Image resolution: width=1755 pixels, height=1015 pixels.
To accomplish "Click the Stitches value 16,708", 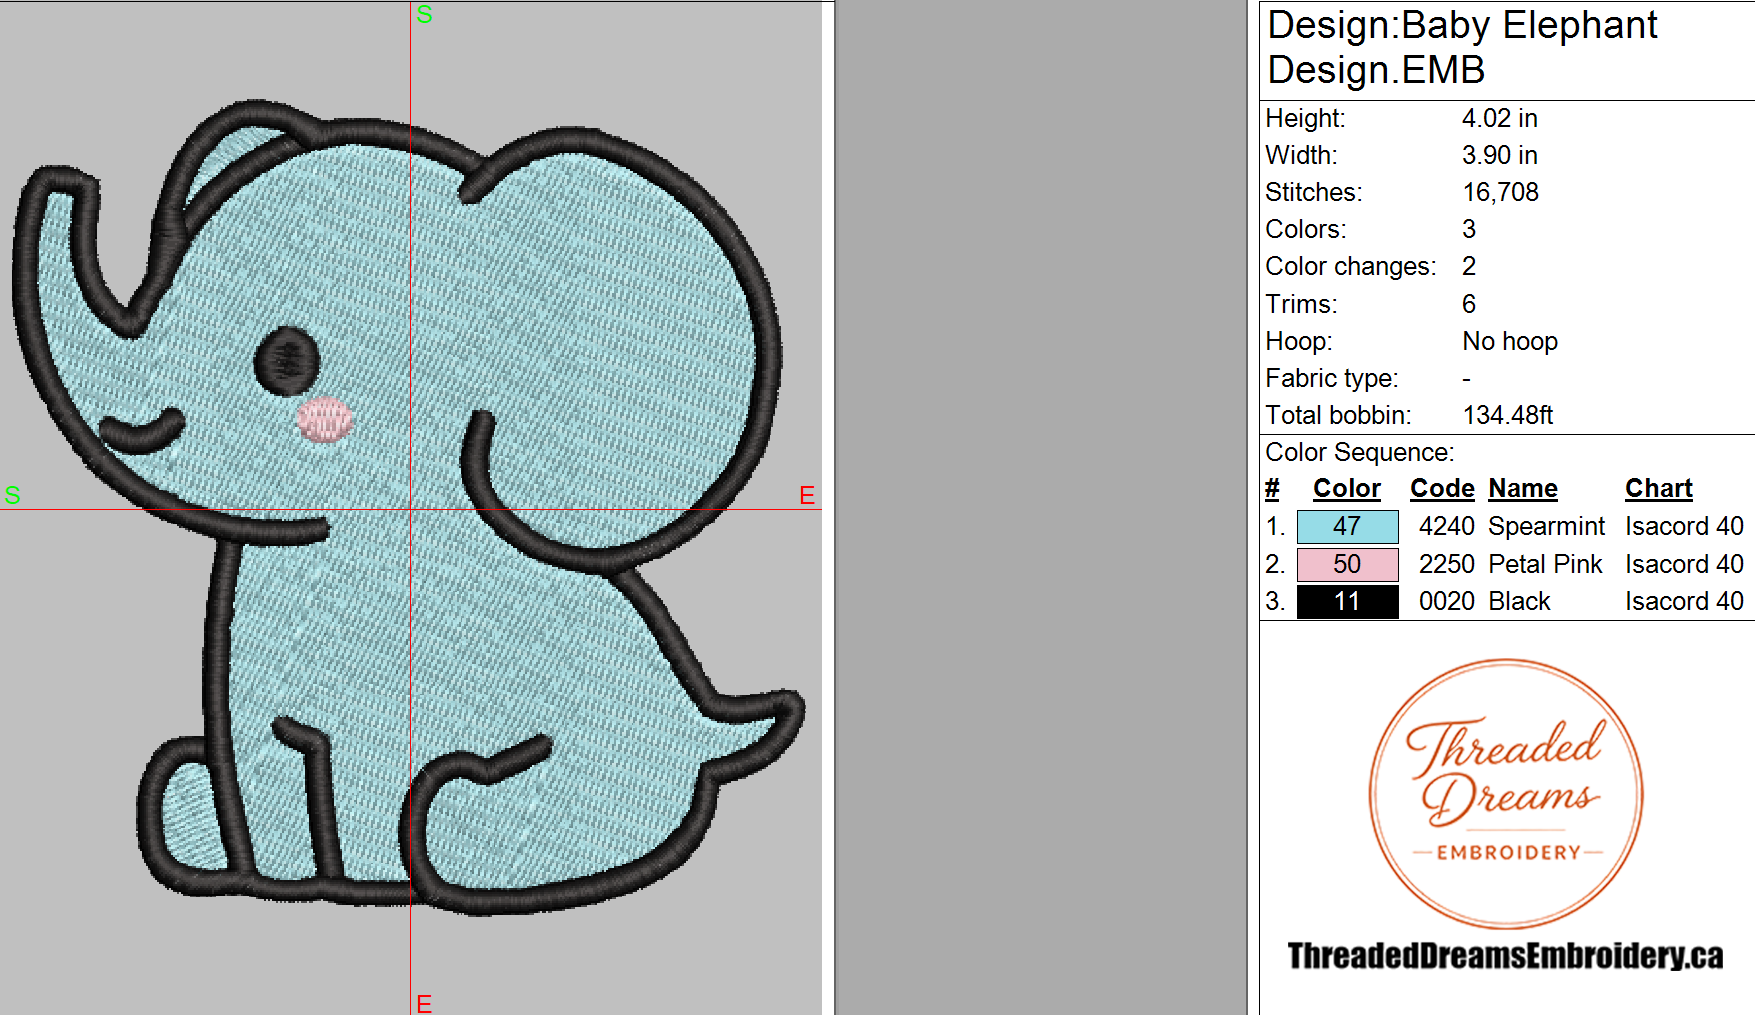I will tap(1500, 192).
